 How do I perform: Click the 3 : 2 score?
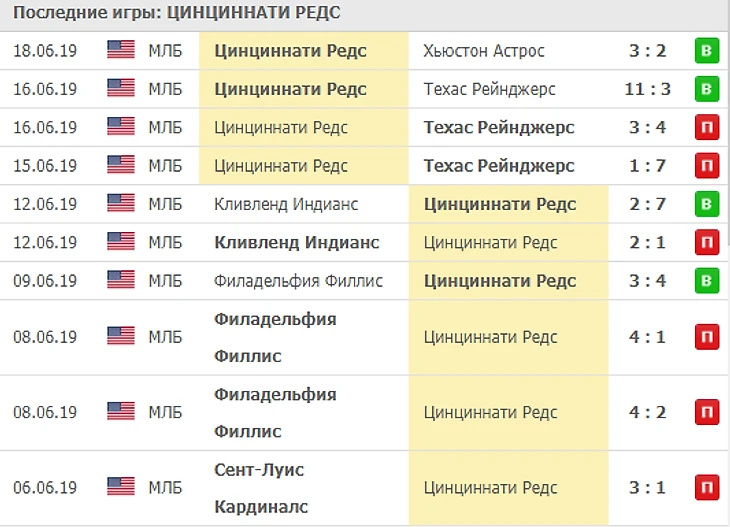tap(648, 50)
